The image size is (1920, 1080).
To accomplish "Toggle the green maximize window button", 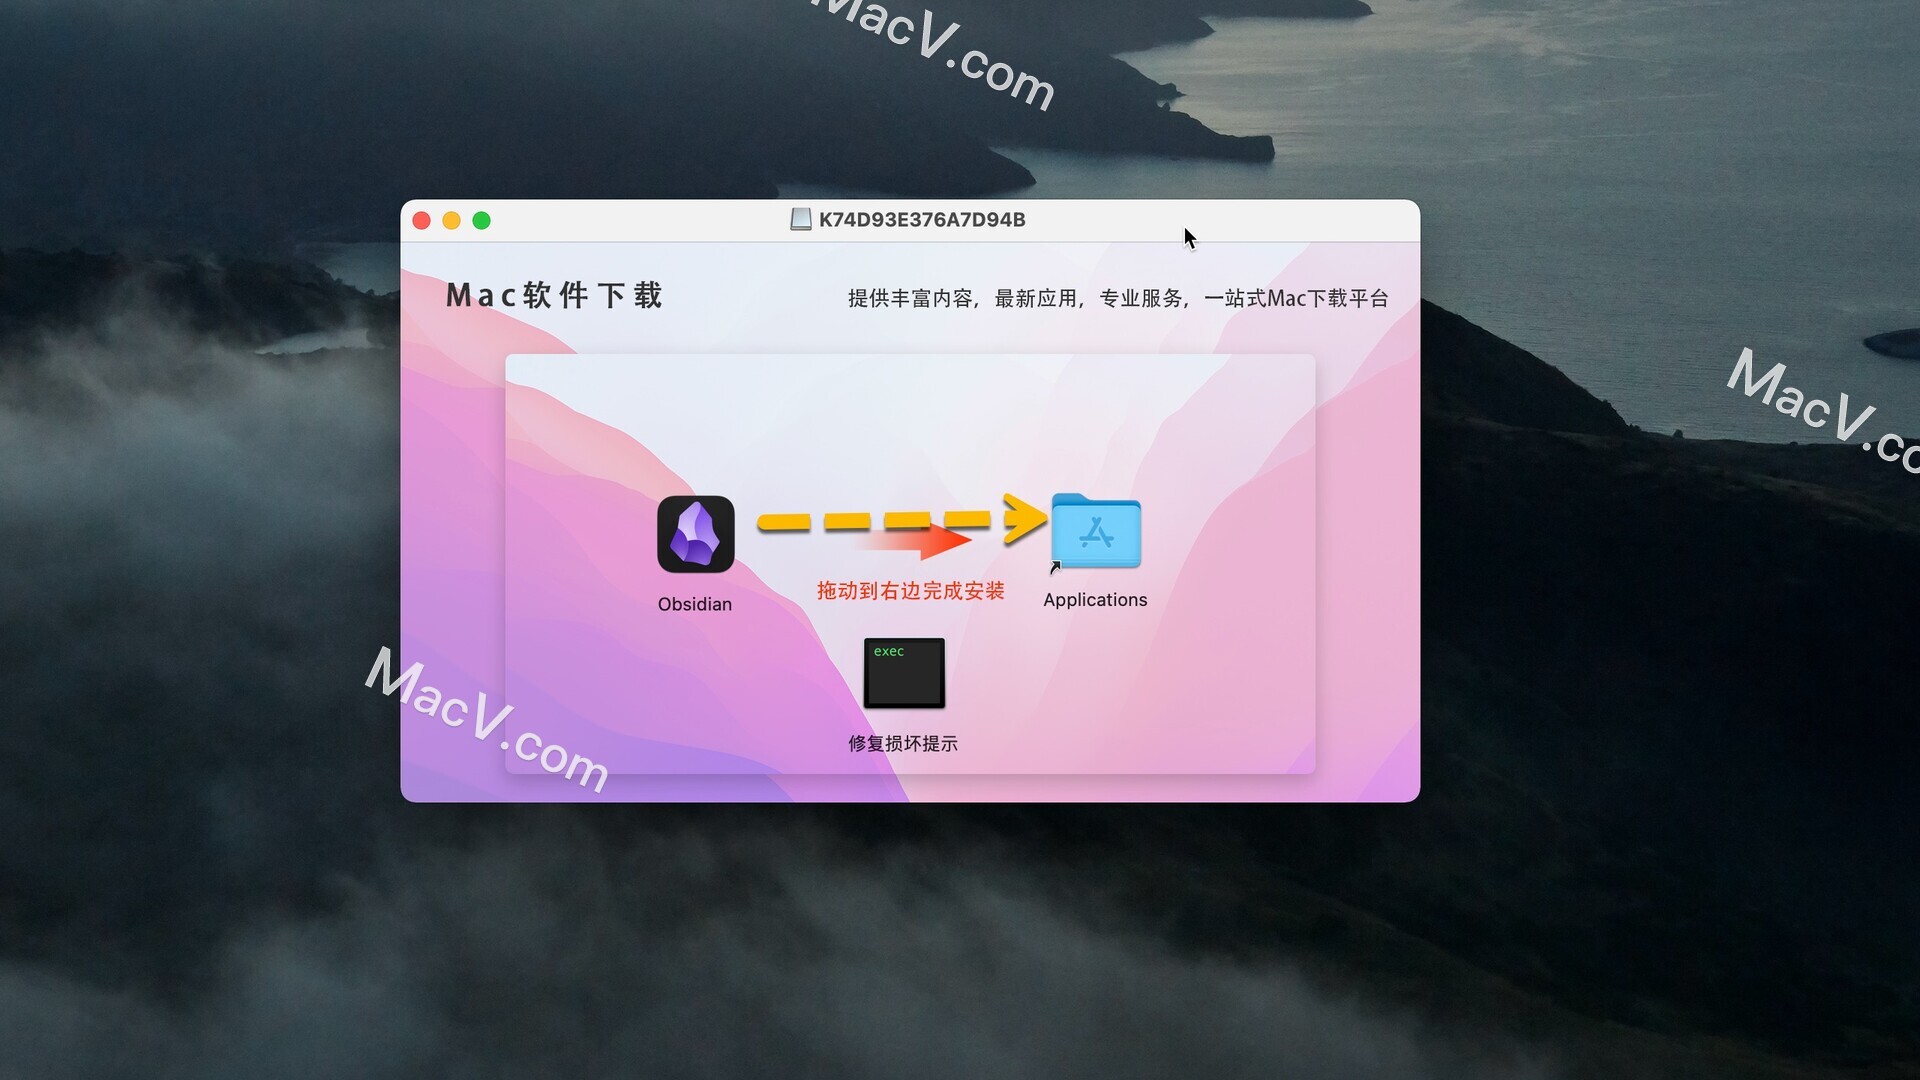I will click(484, 220).
